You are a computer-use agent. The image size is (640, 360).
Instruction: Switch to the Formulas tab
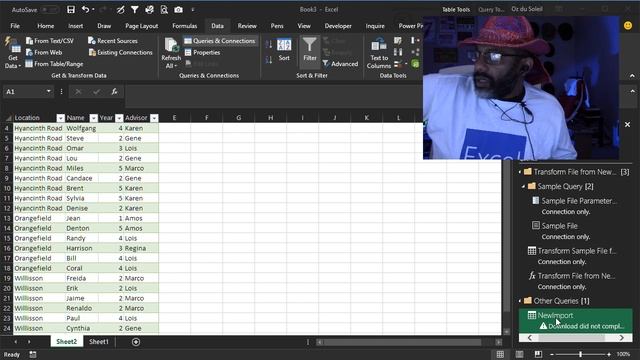pyautogui.click(x=184, y=26)
